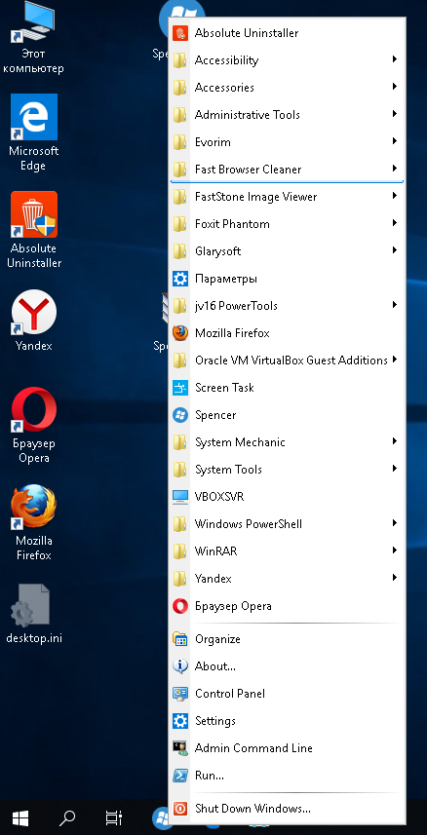Viewport: 427px width, 835px height.
Task: Expand the Accessibility submenu arrow
Action: pos(395,60)
